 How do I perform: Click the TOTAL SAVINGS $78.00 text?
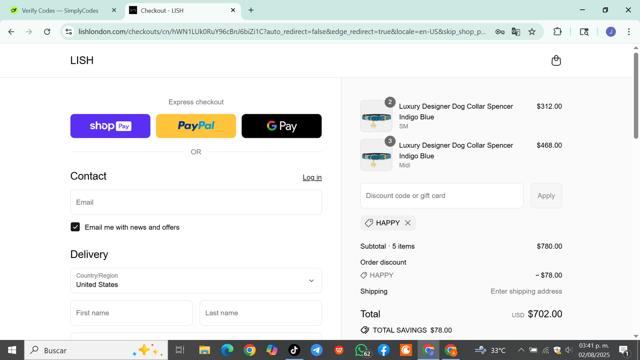tap(412, 330)
